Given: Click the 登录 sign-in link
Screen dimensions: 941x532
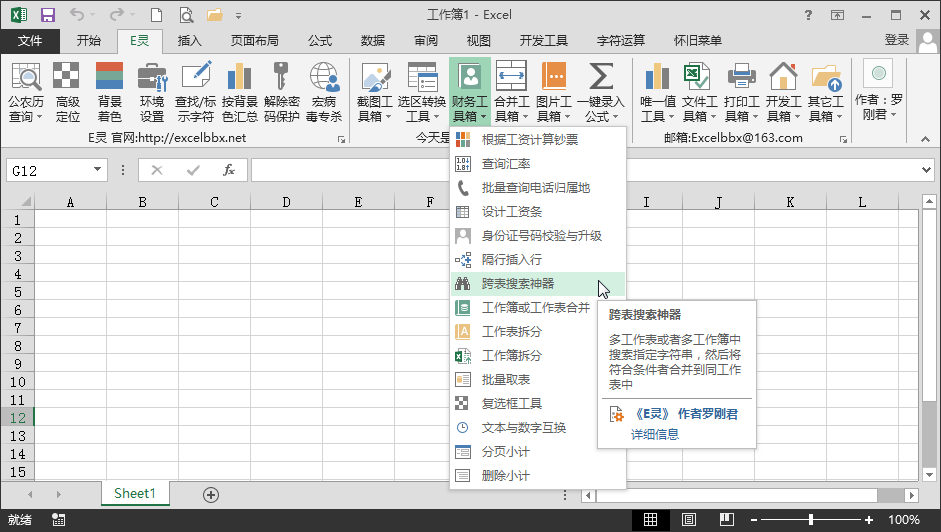Looking at the screenshot, I should (x=897, y=40).
